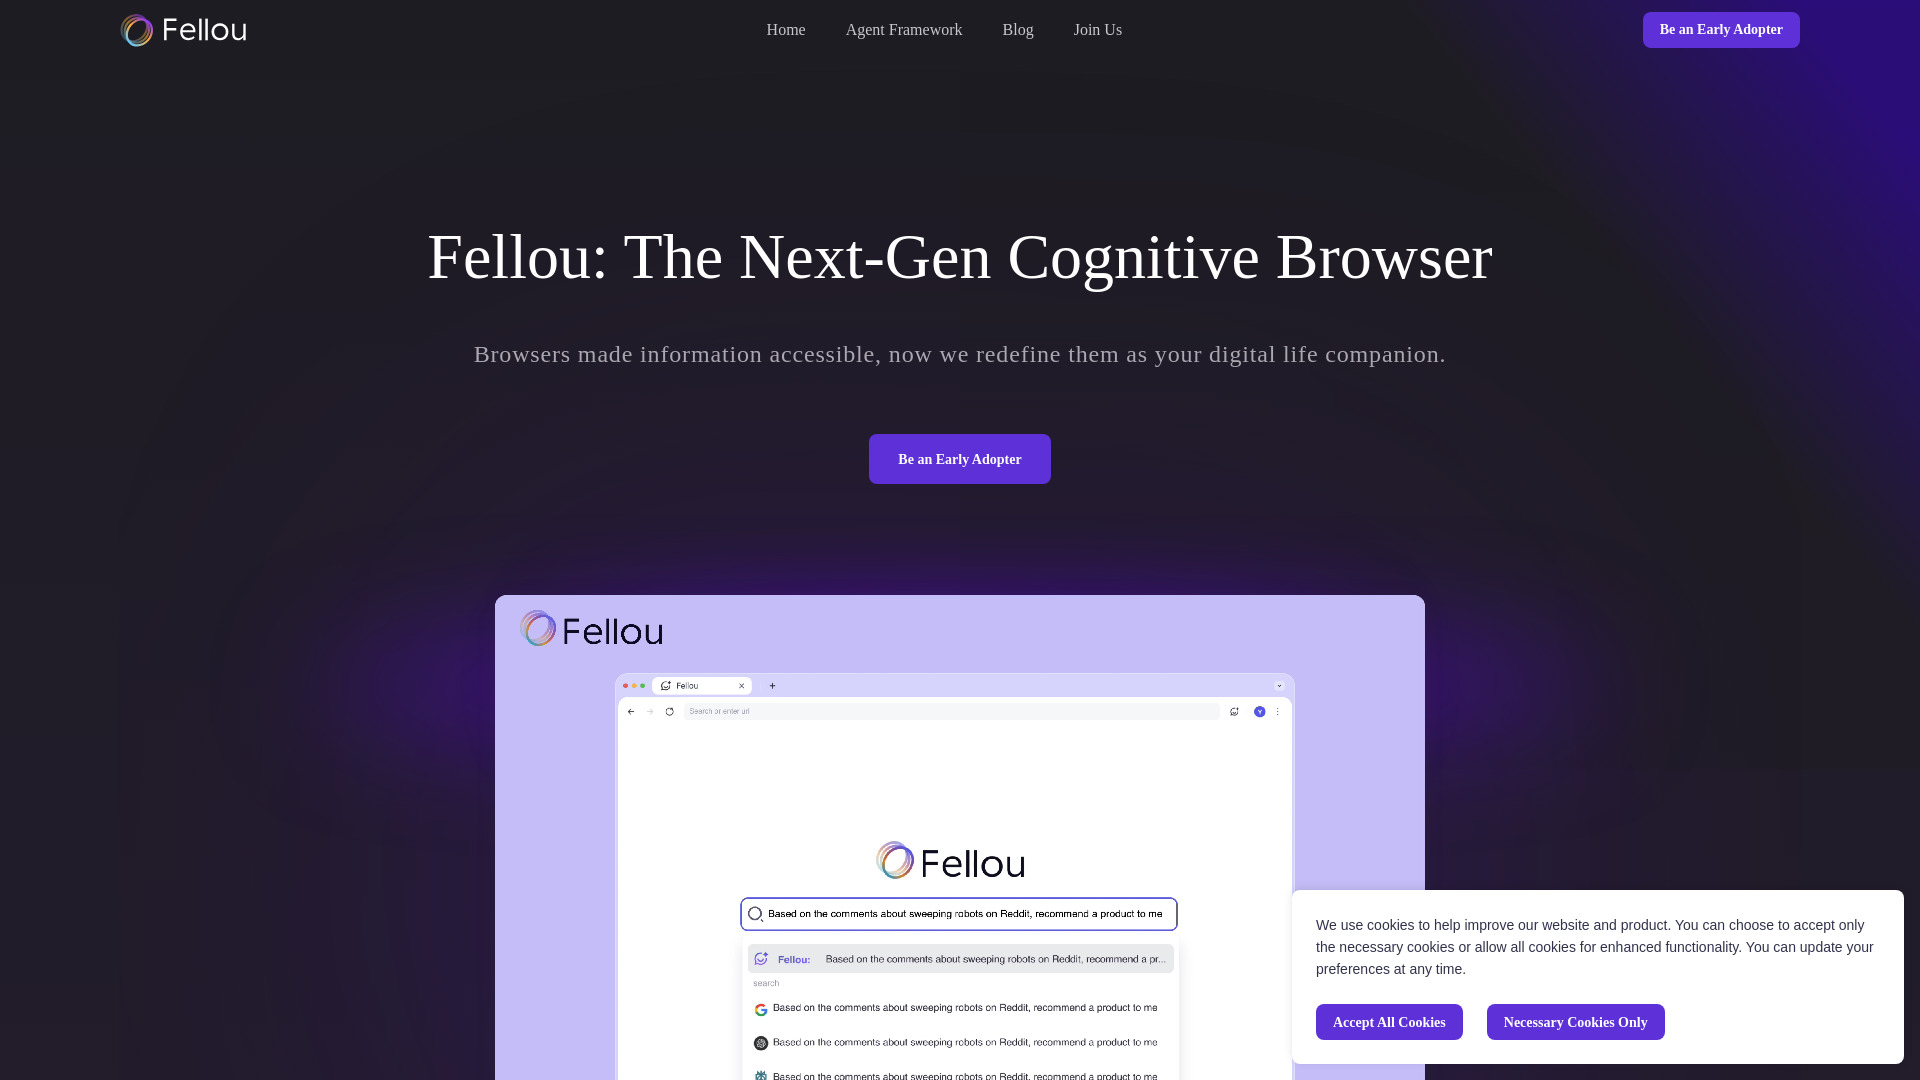1920x1080 pixels.
Task: Click the Blog nav menu item
Action: 1017,29
